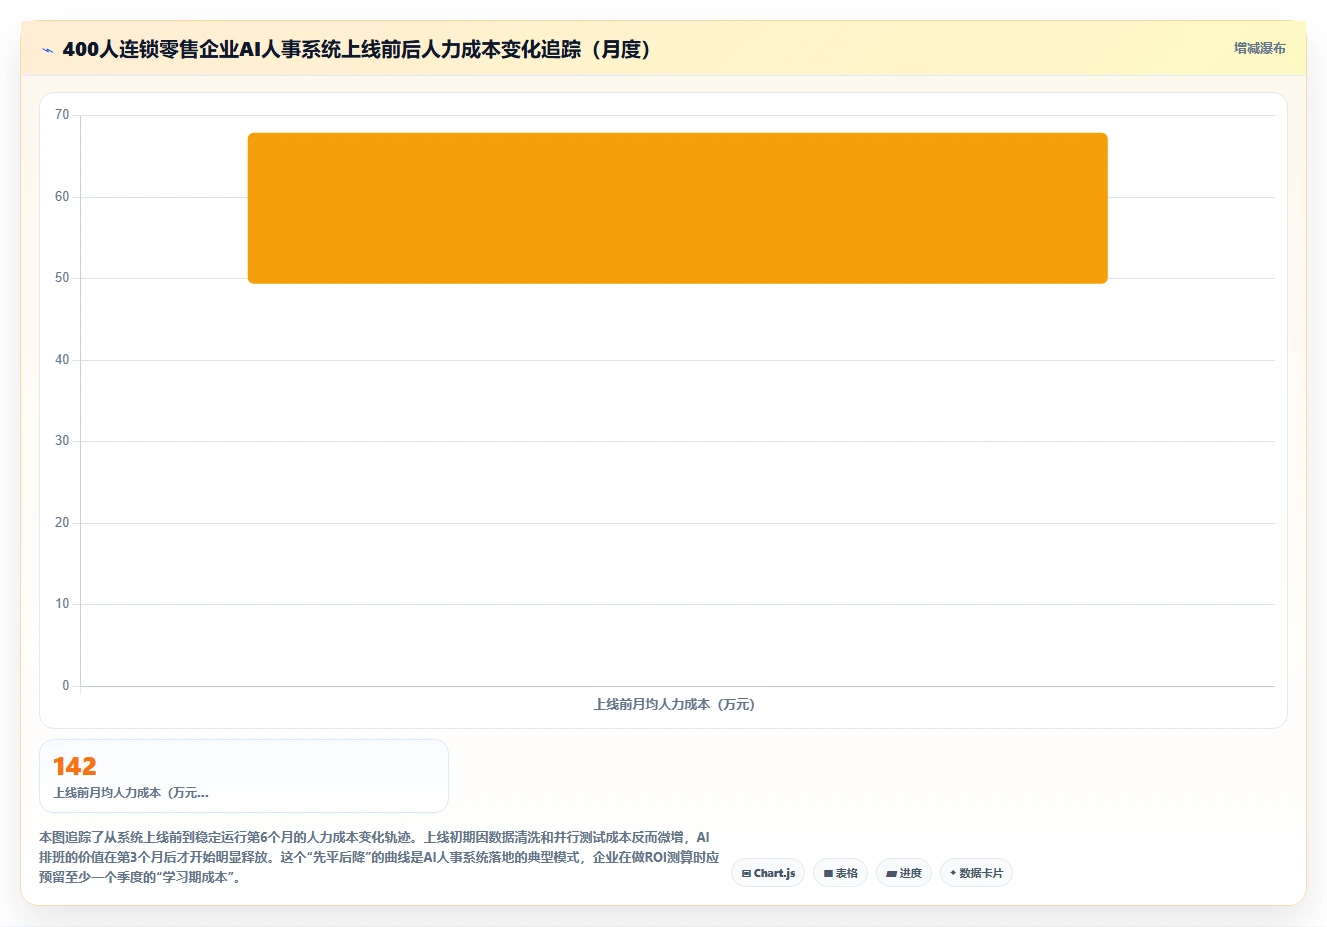
Task: Click the data card caption 上线前月均人力成本（万元…
Action: pos(131,793)
